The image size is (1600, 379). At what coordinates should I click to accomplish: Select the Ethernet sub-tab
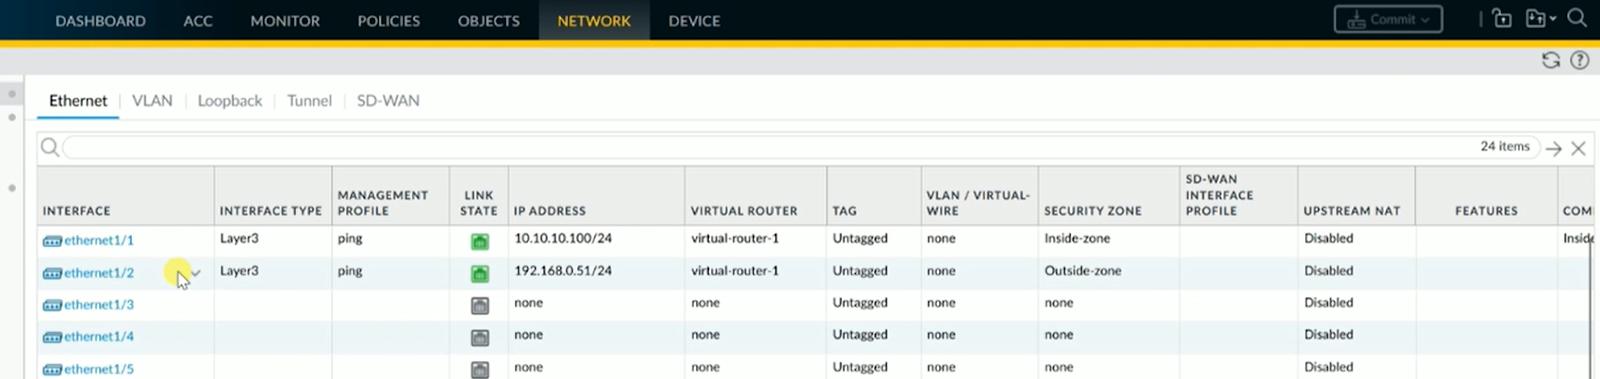[78, 101]
